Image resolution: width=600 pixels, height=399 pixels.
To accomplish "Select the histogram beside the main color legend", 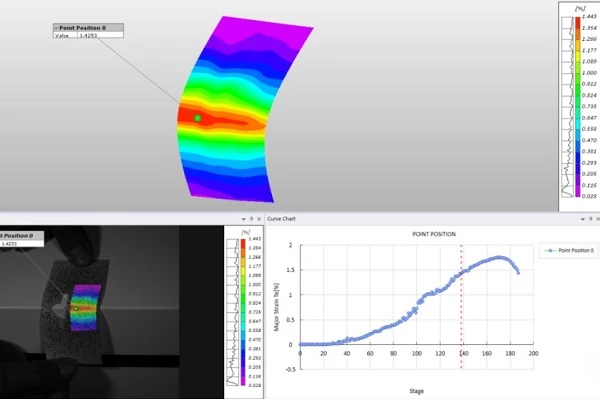I will coord(567,107).
